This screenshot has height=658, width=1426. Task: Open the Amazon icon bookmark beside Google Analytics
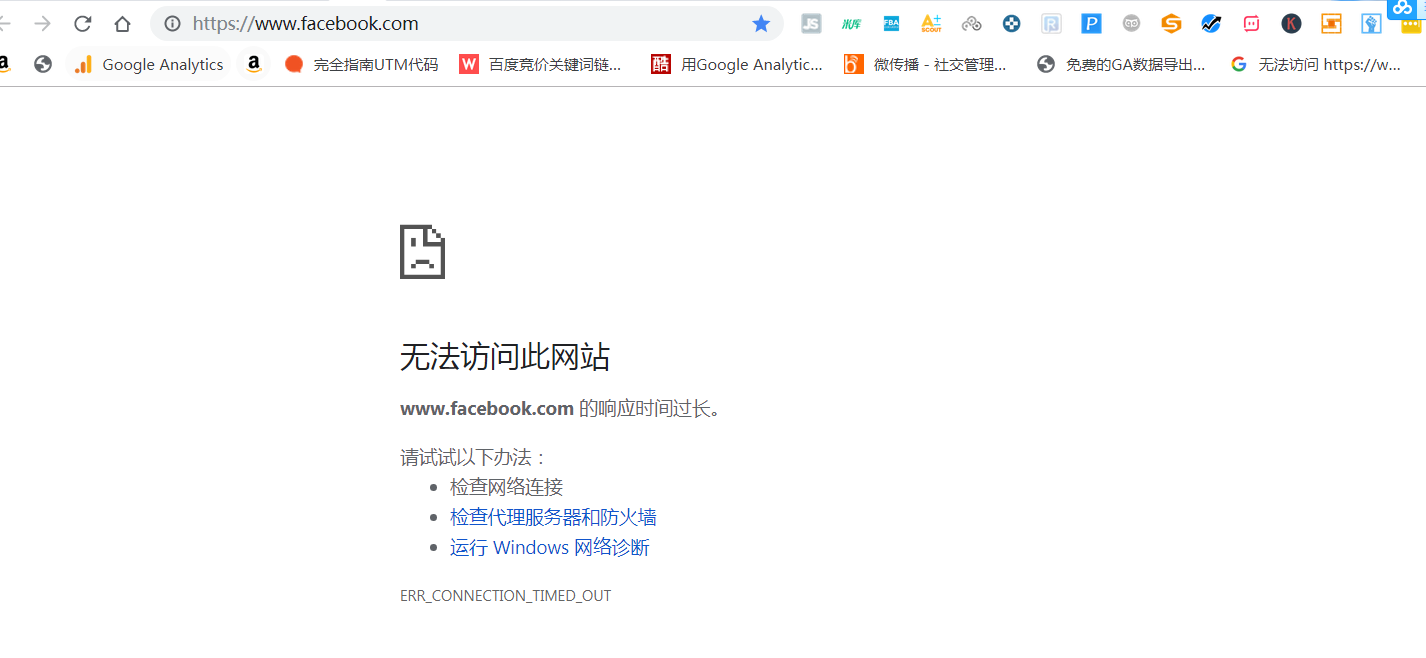click(254, 65)
